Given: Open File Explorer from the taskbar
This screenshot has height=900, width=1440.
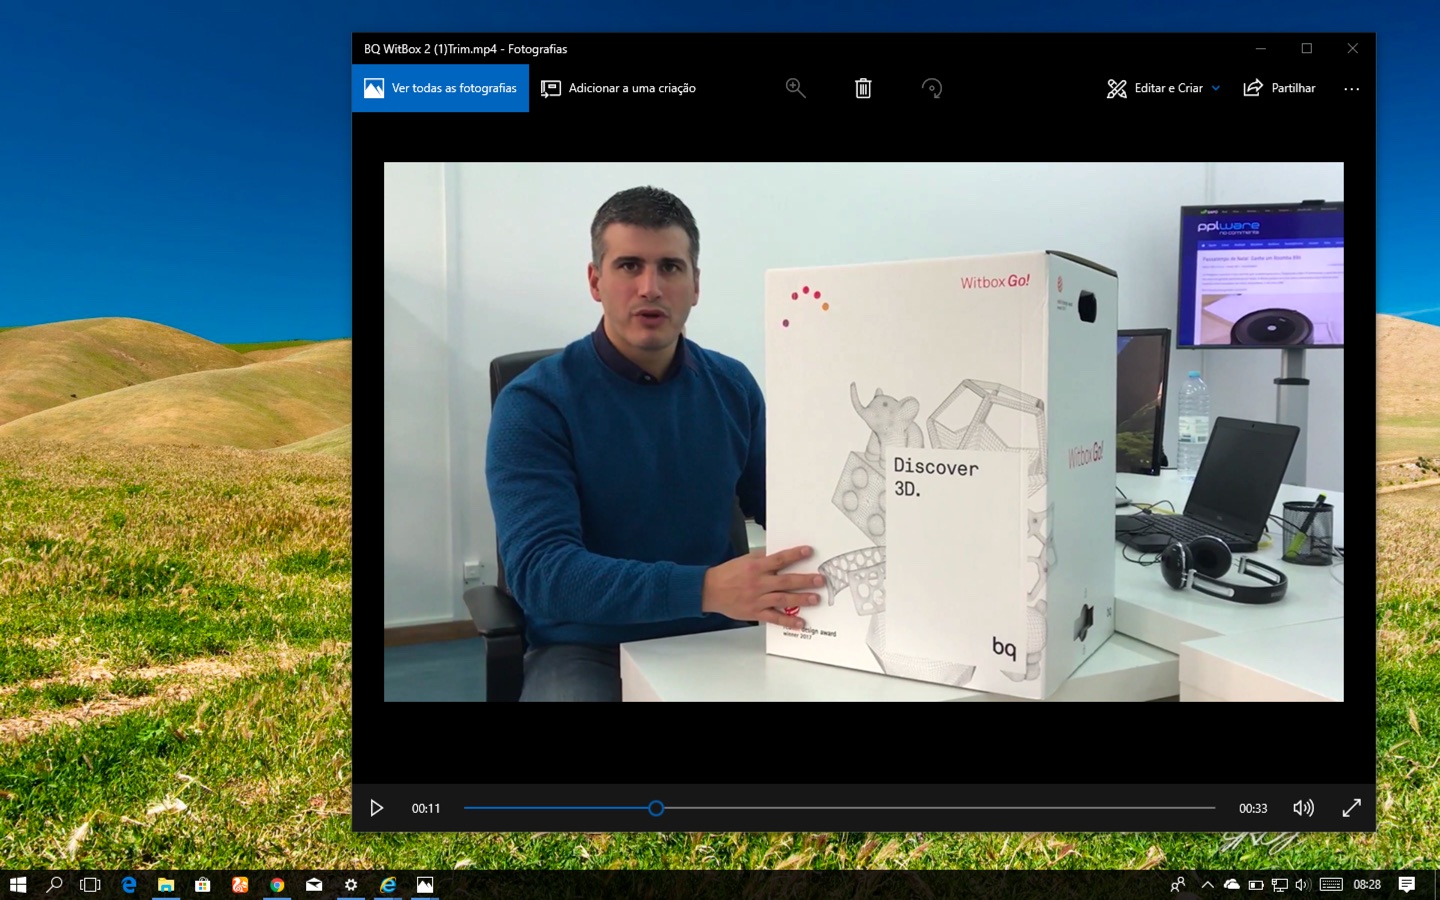Looking at the screenshot, I should 166,885.
